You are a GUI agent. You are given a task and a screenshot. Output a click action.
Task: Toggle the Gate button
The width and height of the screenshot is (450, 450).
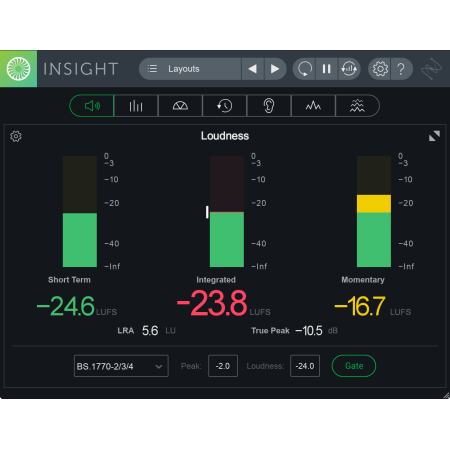[354, 366]
